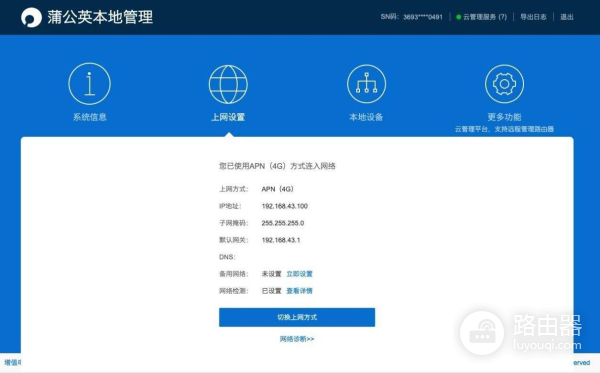Click the 上网设置 tab label

pos(228,117)
